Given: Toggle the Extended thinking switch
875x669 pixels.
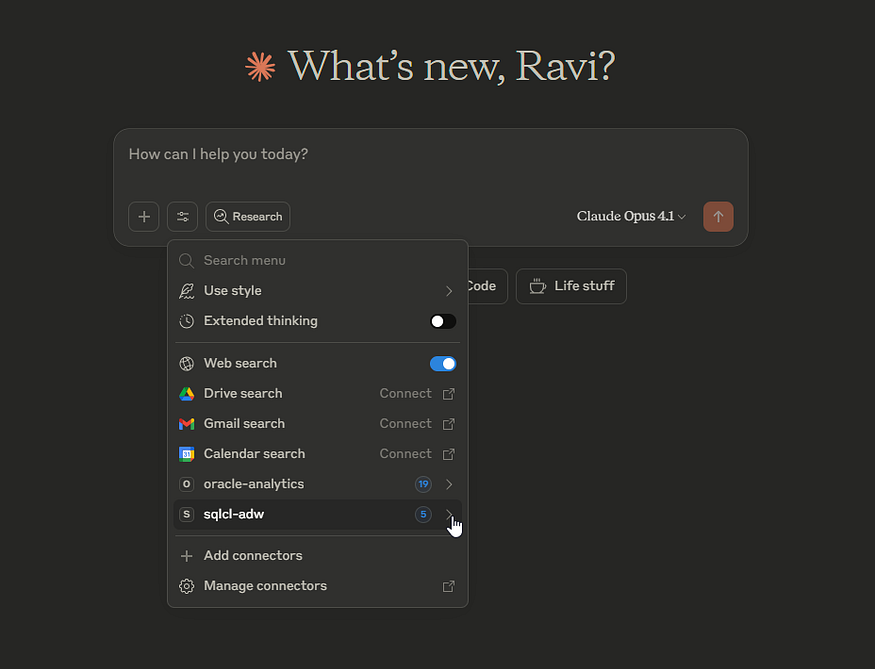Looking at the screenshot, I should pyautogui.click(x=443, y=321).
